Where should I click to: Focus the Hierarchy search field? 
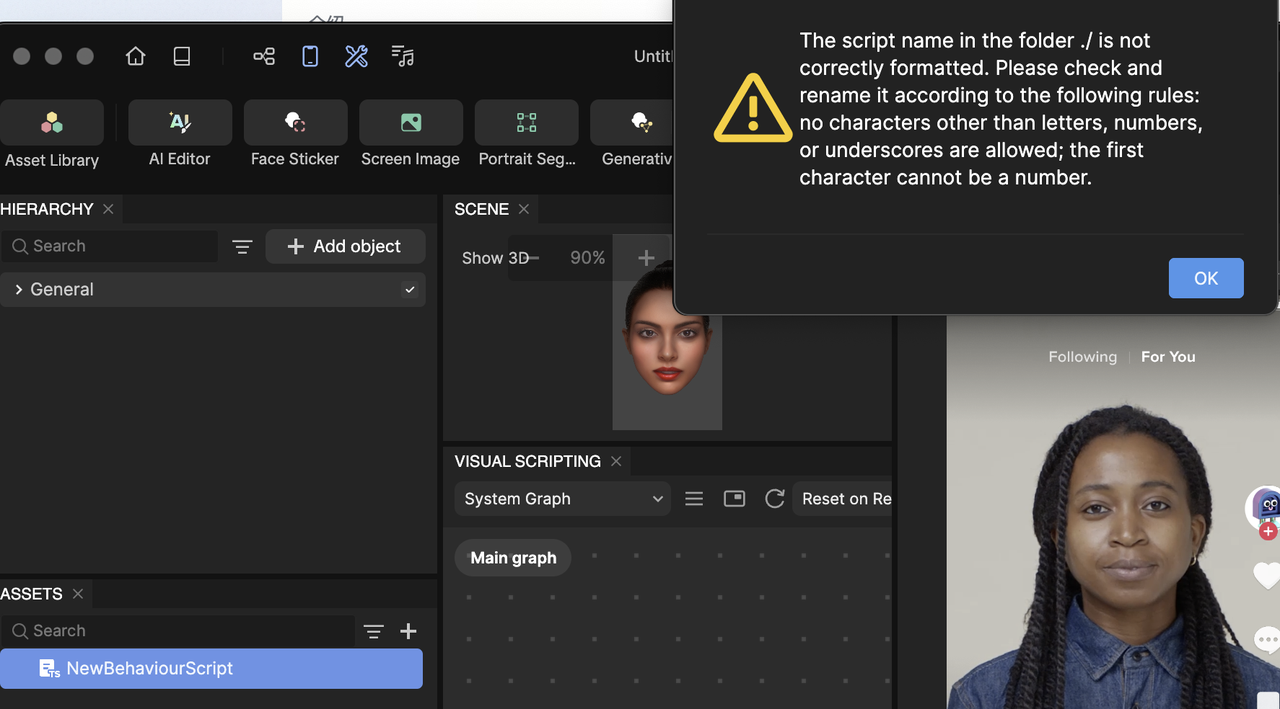pyautogui.click(x=109, y=246)
